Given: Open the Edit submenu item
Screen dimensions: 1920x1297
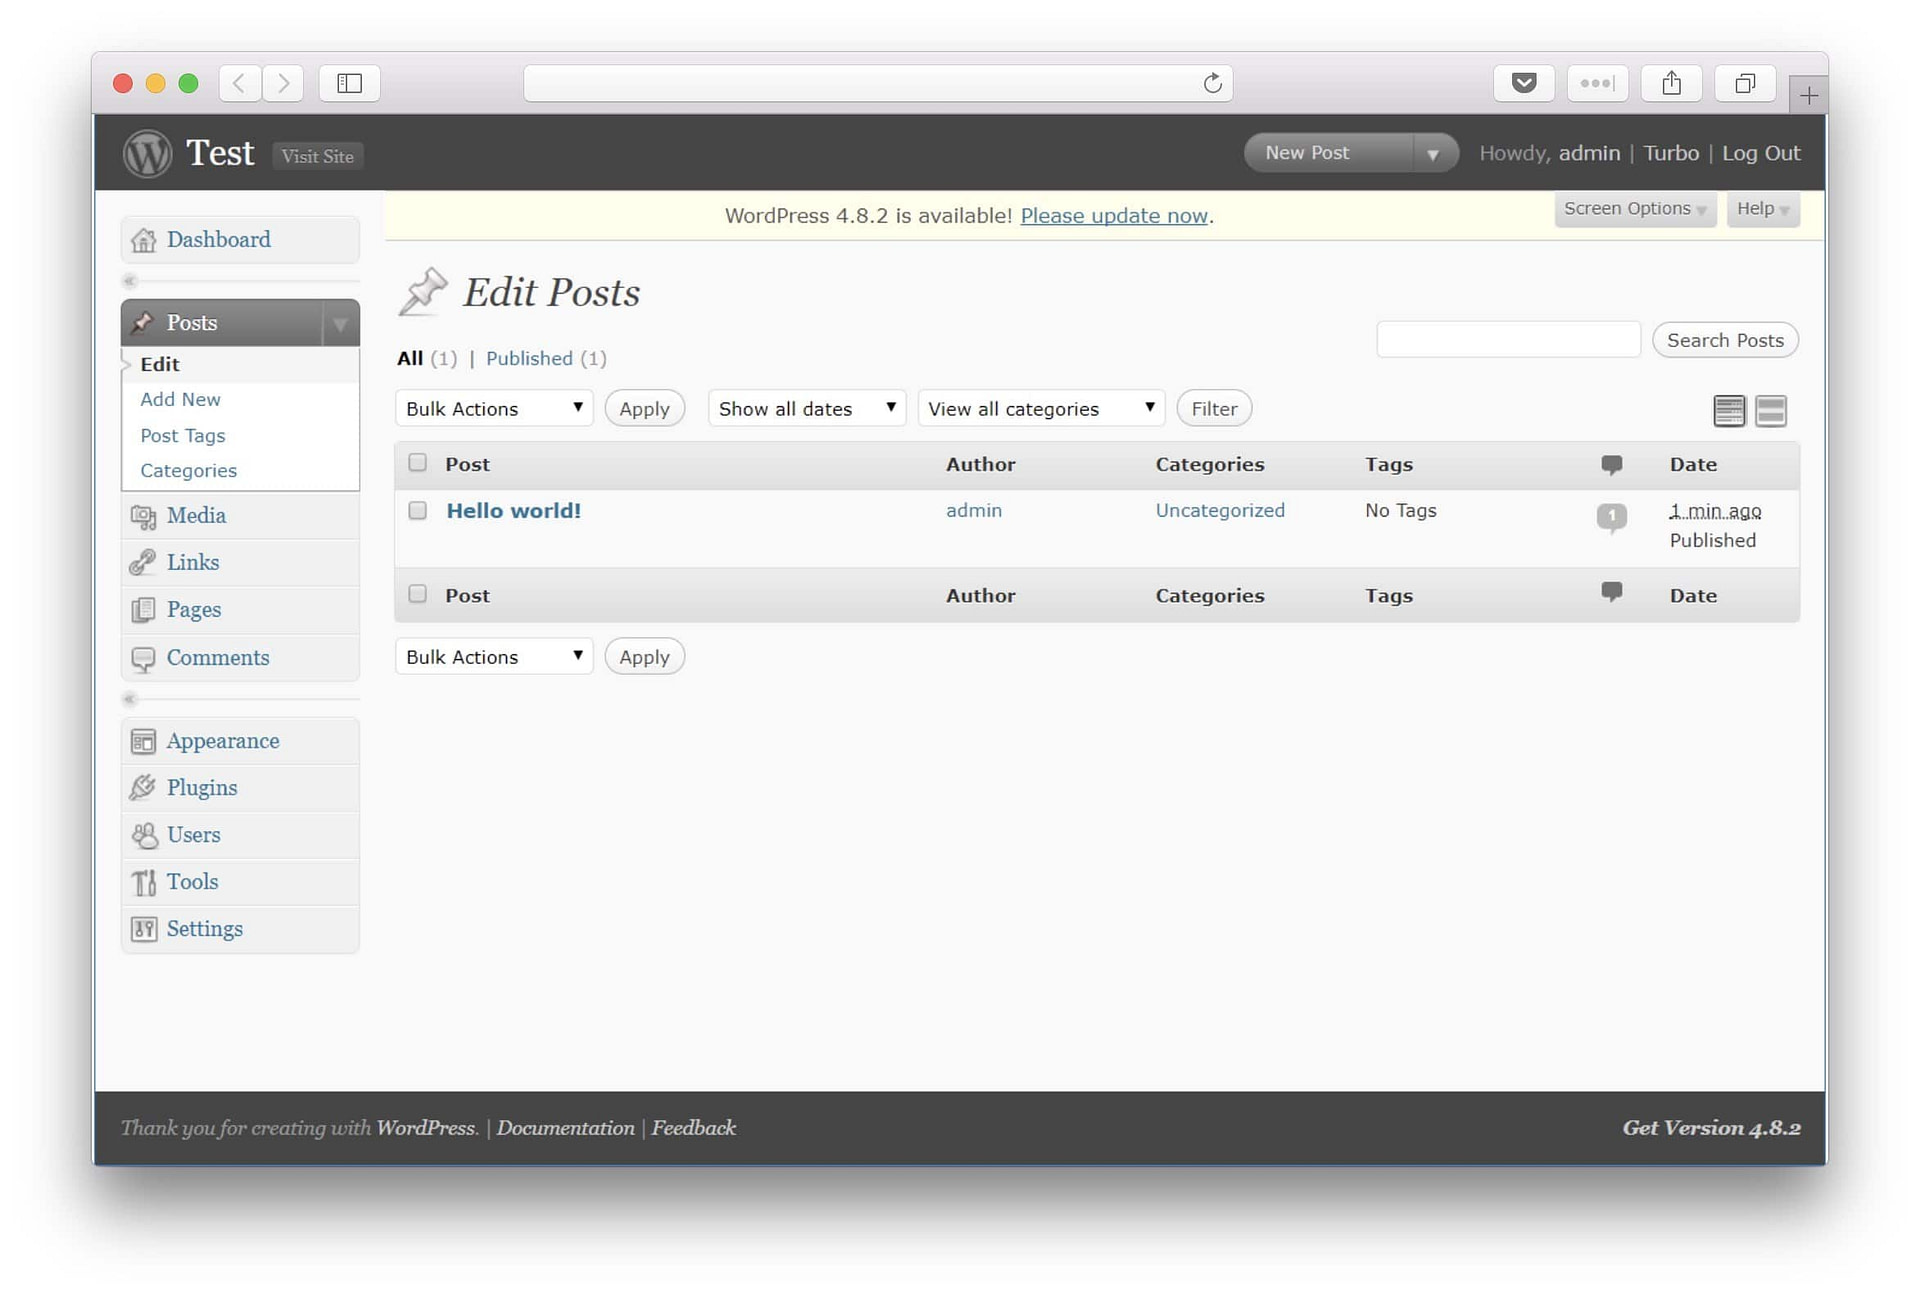Looking at the screenshot, I should click(x=160, y=364).
